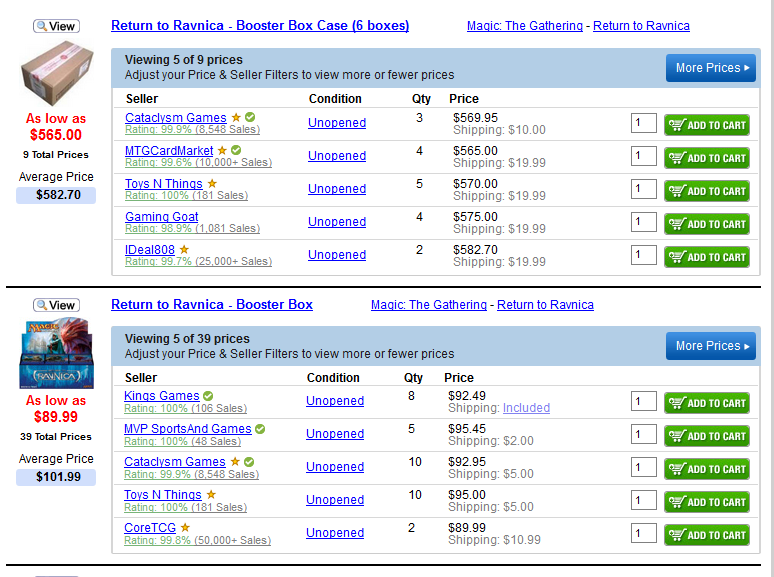Click quantity field for CoreTCG row
Image resolution: width=774 pixels, height=577 pixels.
click(644, 534)
